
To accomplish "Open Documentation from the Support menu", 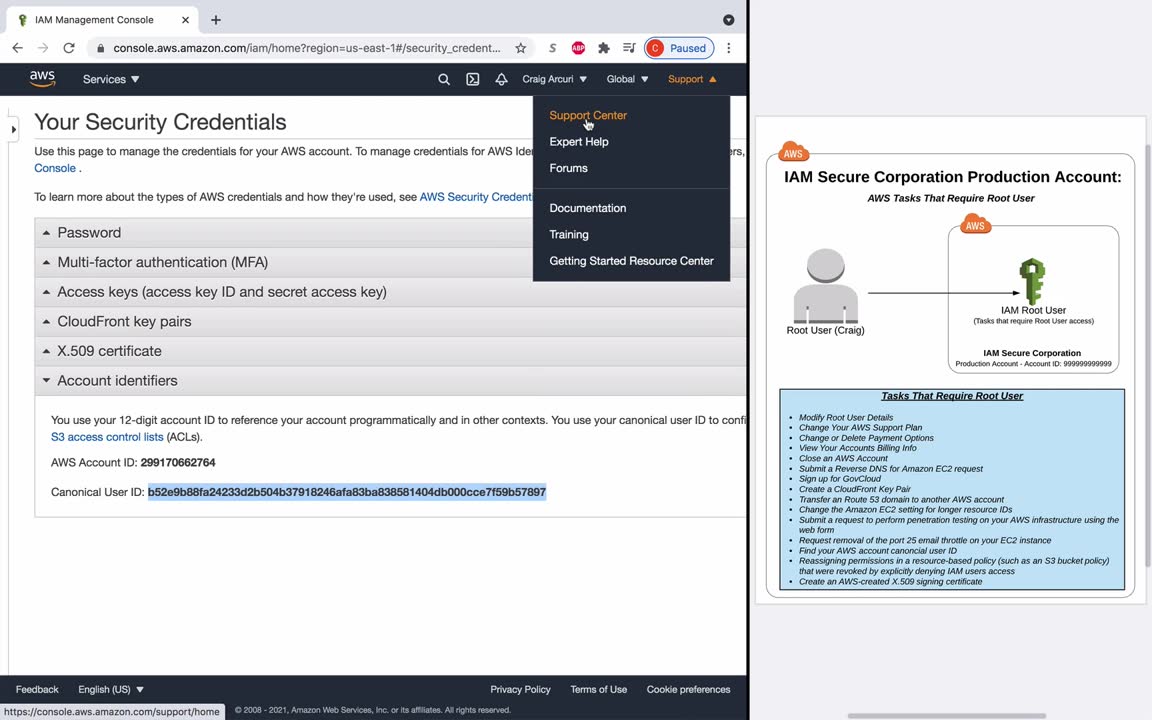I will (588, 208).
